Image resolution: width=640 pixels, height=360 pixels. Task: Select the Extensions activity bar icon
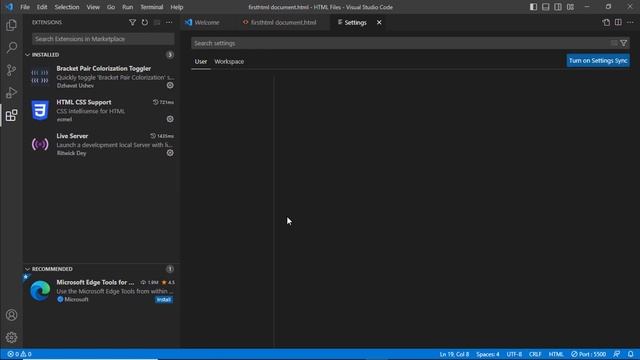(x=11, y=116)
